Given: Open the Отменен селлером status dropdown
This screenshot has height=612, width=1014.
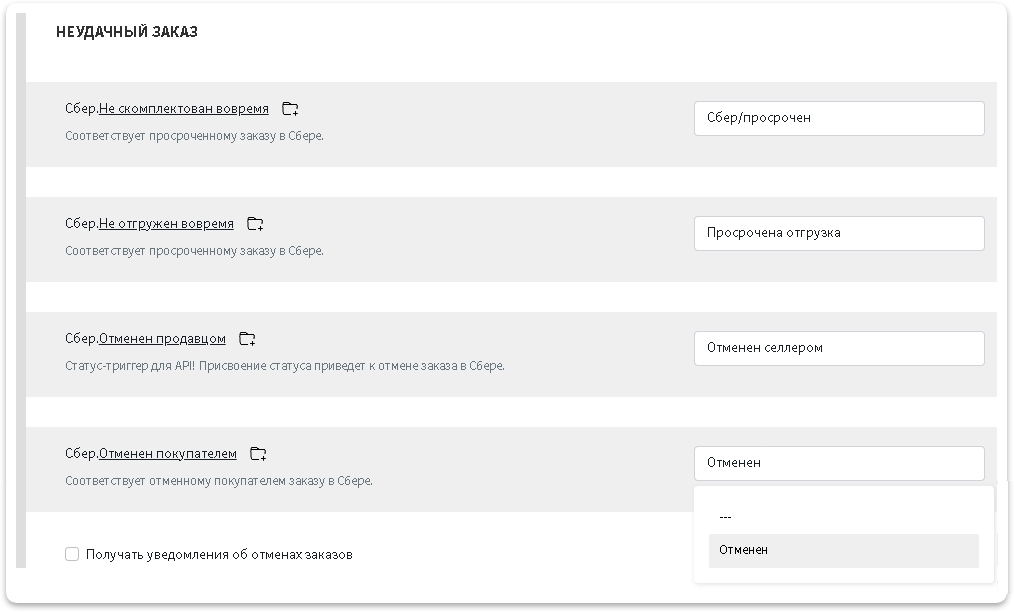Looking at the screenshot, I should coord(839,348).
